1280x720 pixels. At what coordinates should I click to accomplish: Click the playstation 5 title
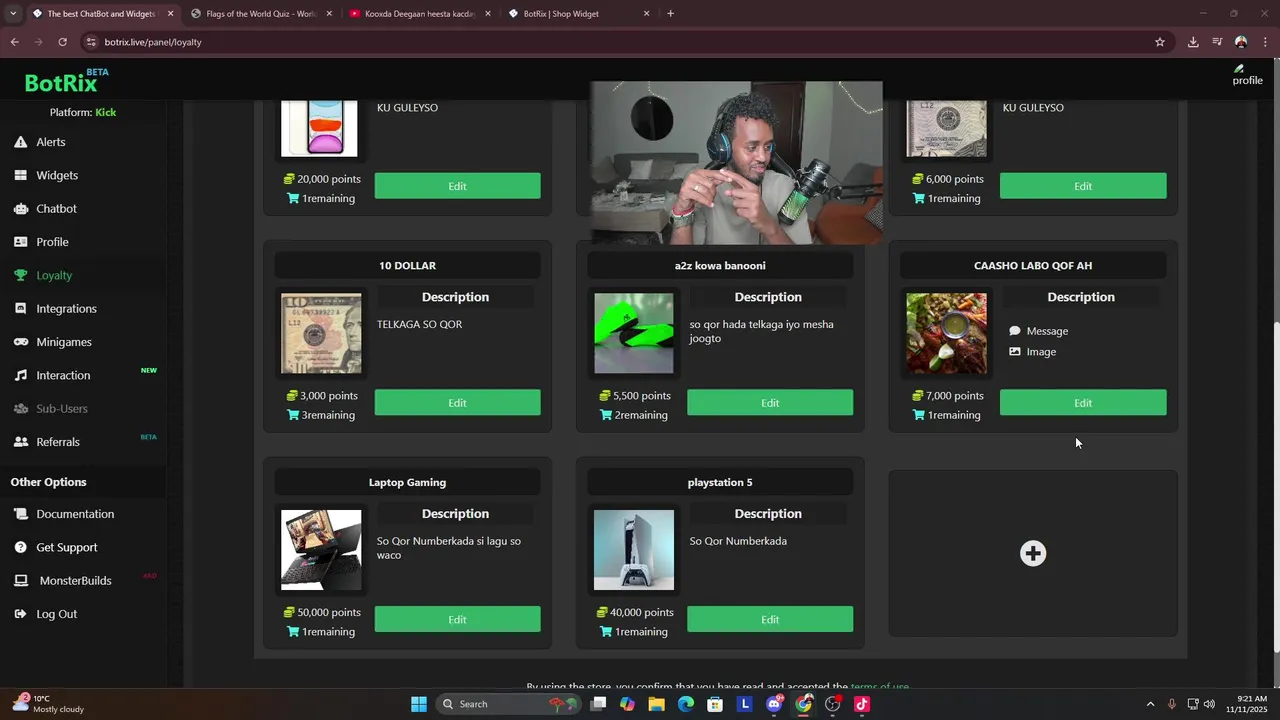(720, 482)
